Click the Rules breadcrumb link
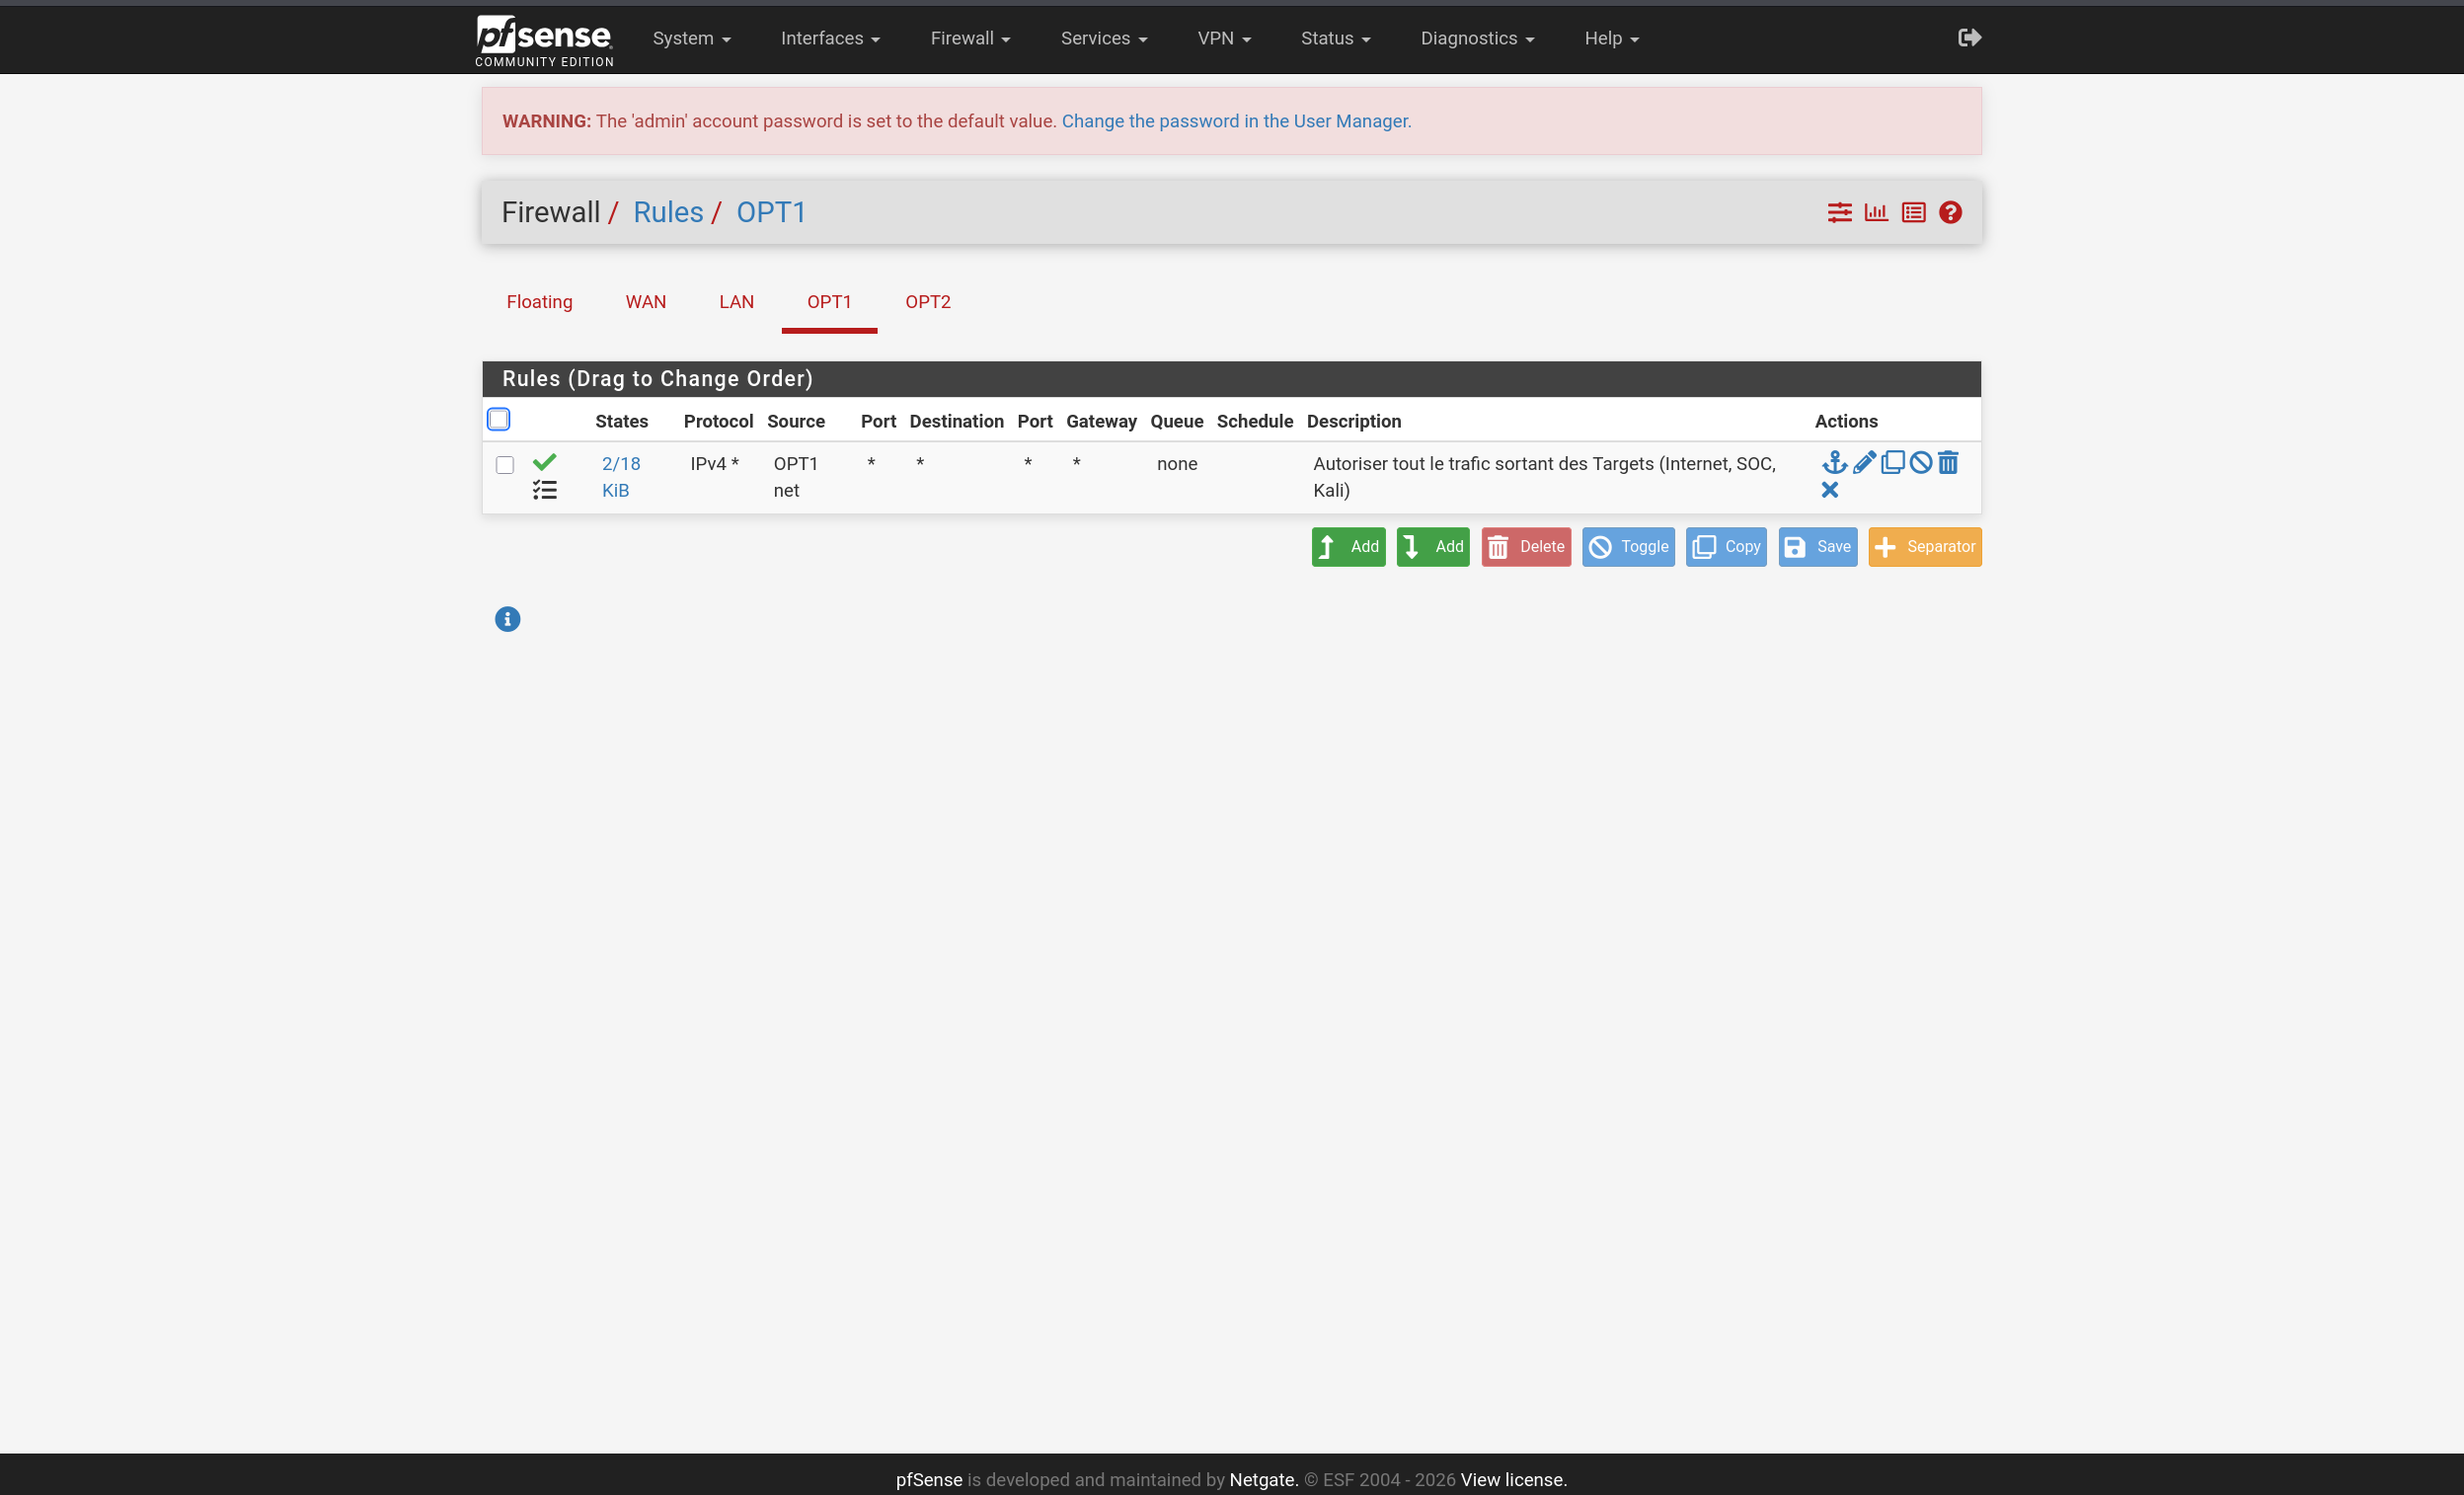The width and height of the screenshot is (2464, 1495). point(669,212)
